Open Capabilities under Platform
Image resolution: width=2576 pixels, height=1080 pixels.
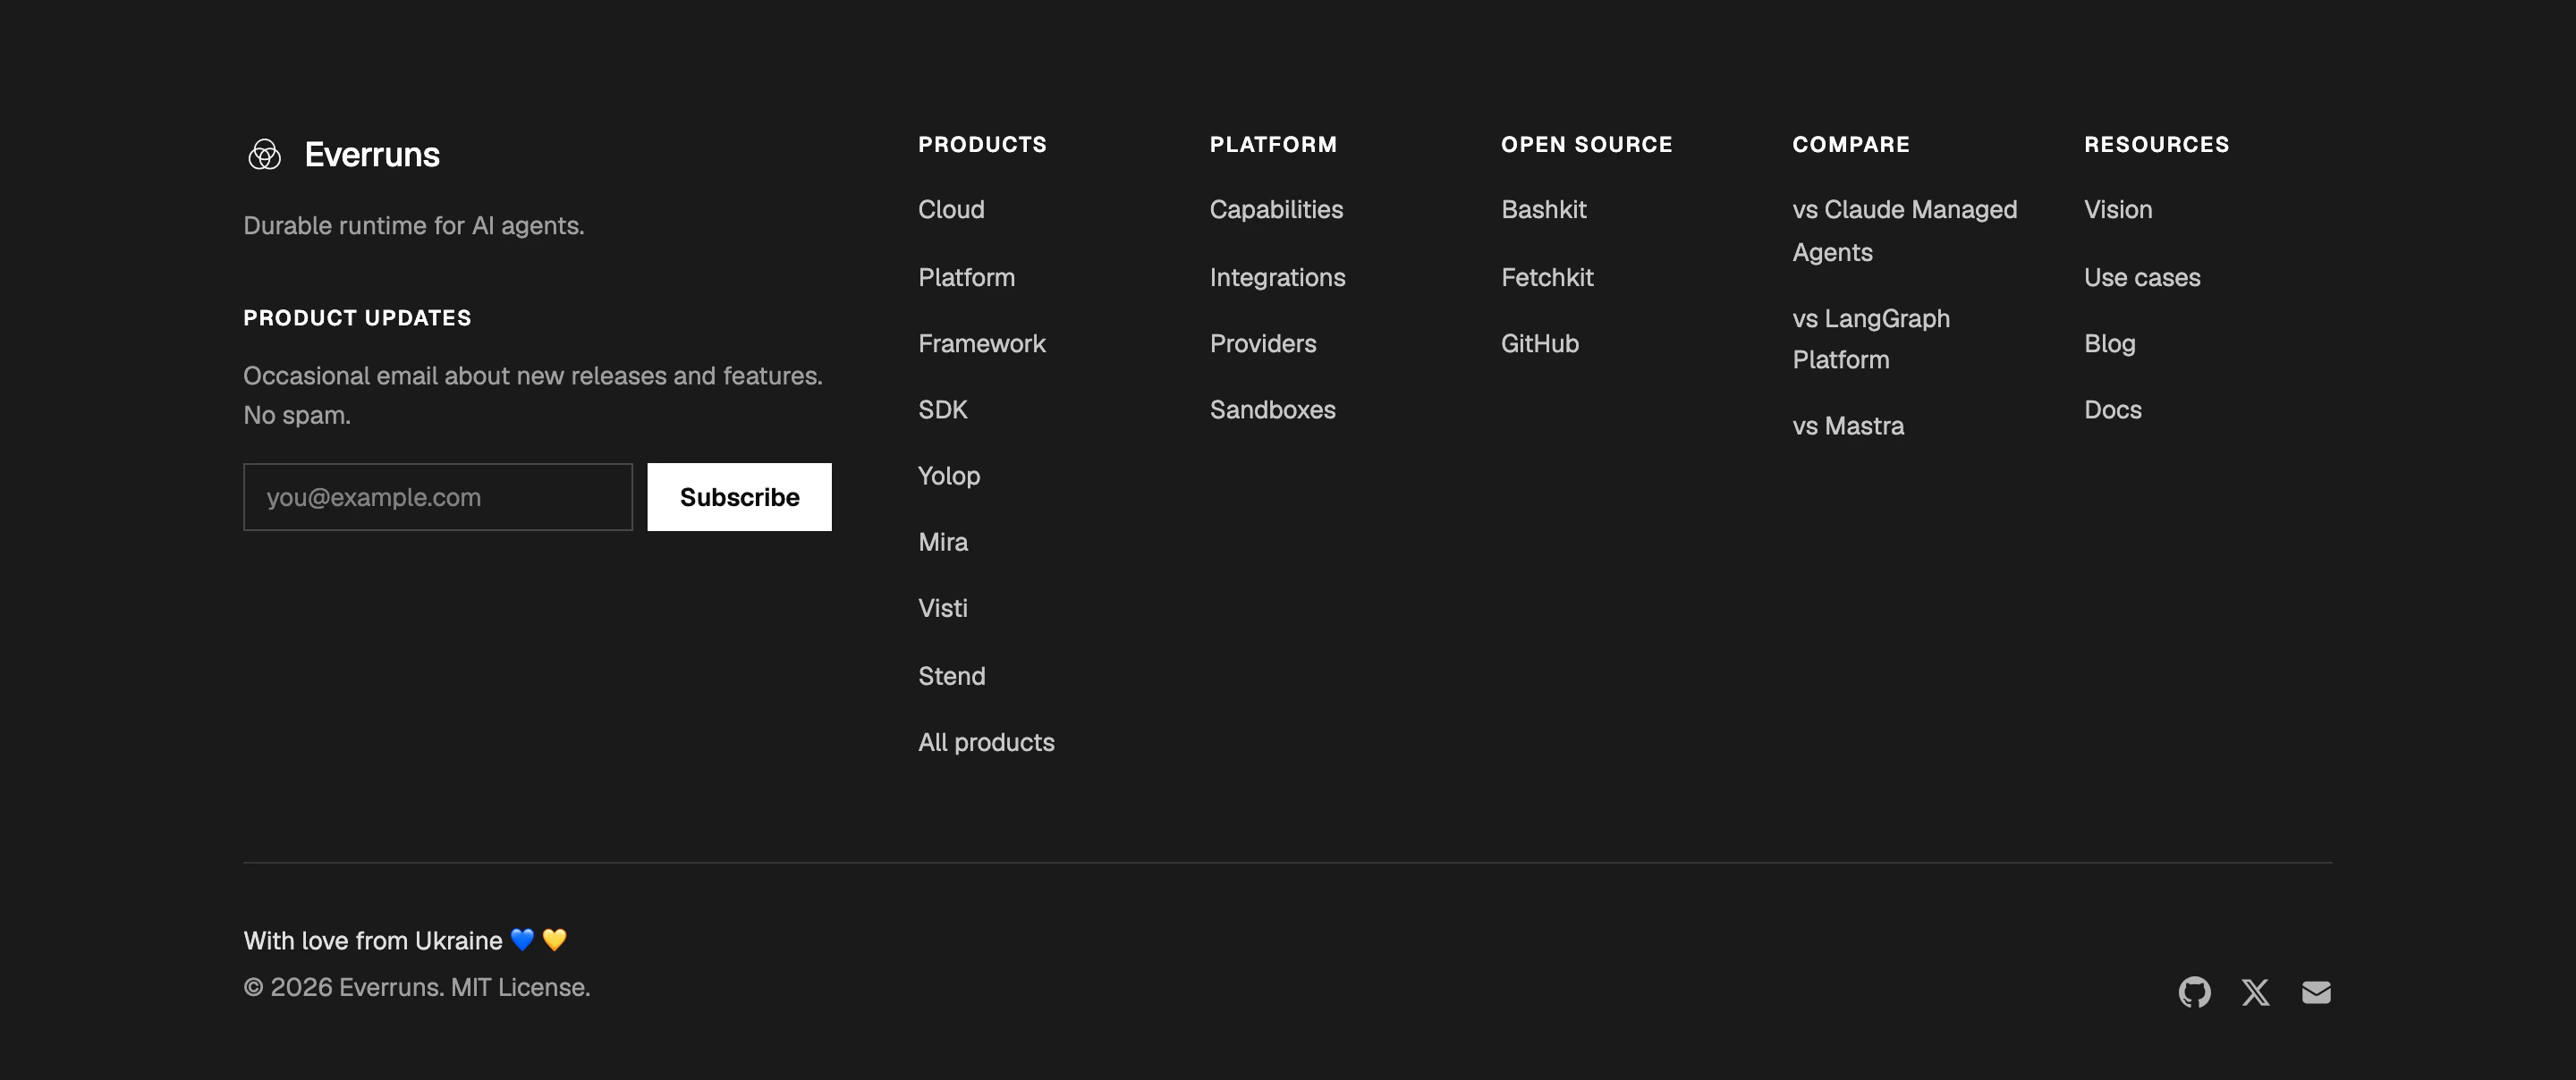[x=1276, y=210]
